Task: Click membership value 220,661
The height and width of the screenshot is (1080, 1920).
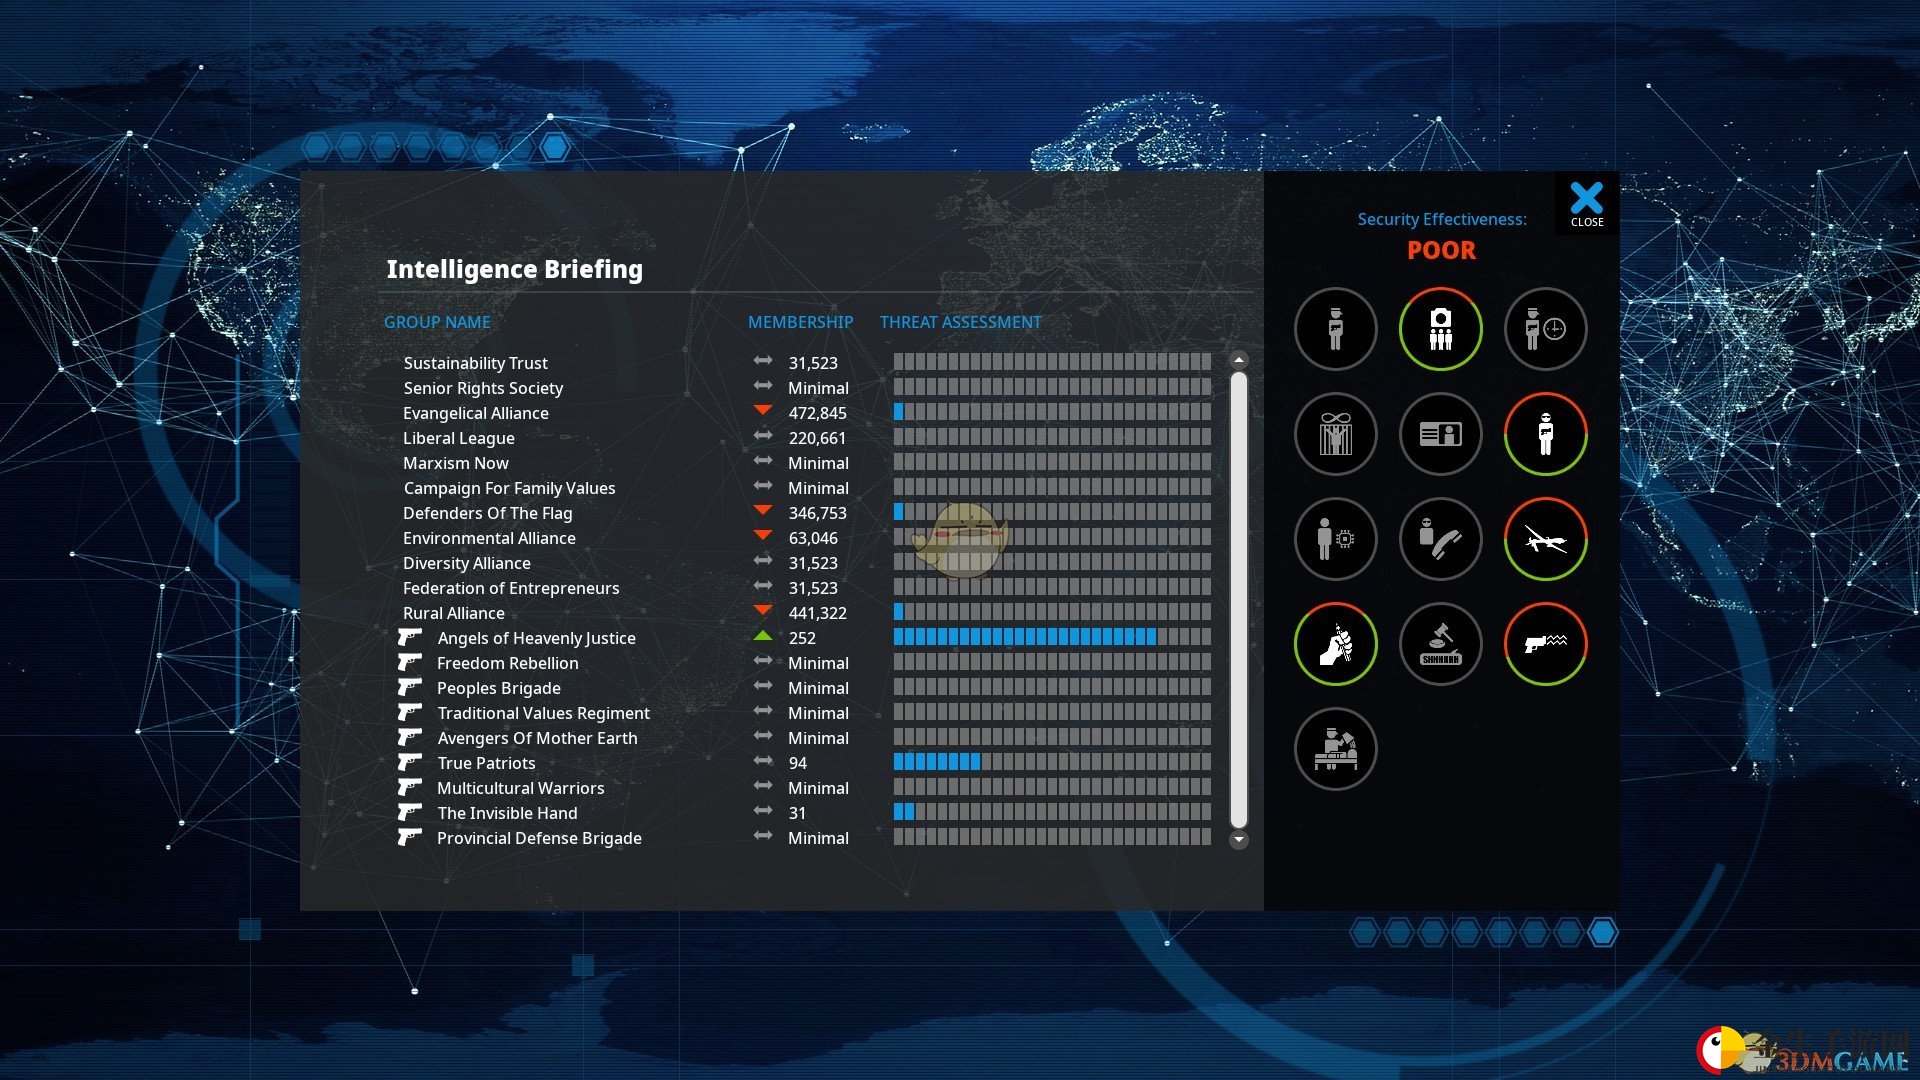Action: pyautogui.click(x=817, y=438)
